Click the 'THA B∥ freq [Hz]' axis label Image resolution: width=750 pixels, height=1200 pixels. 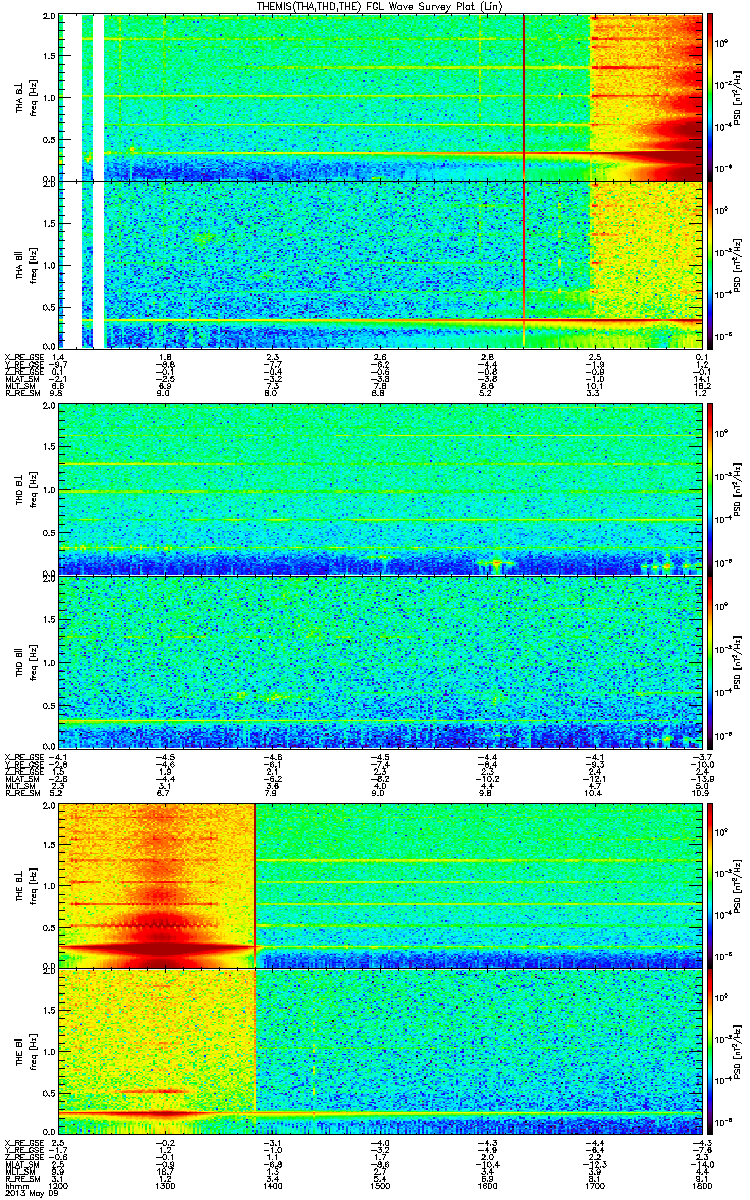(24, 264)
